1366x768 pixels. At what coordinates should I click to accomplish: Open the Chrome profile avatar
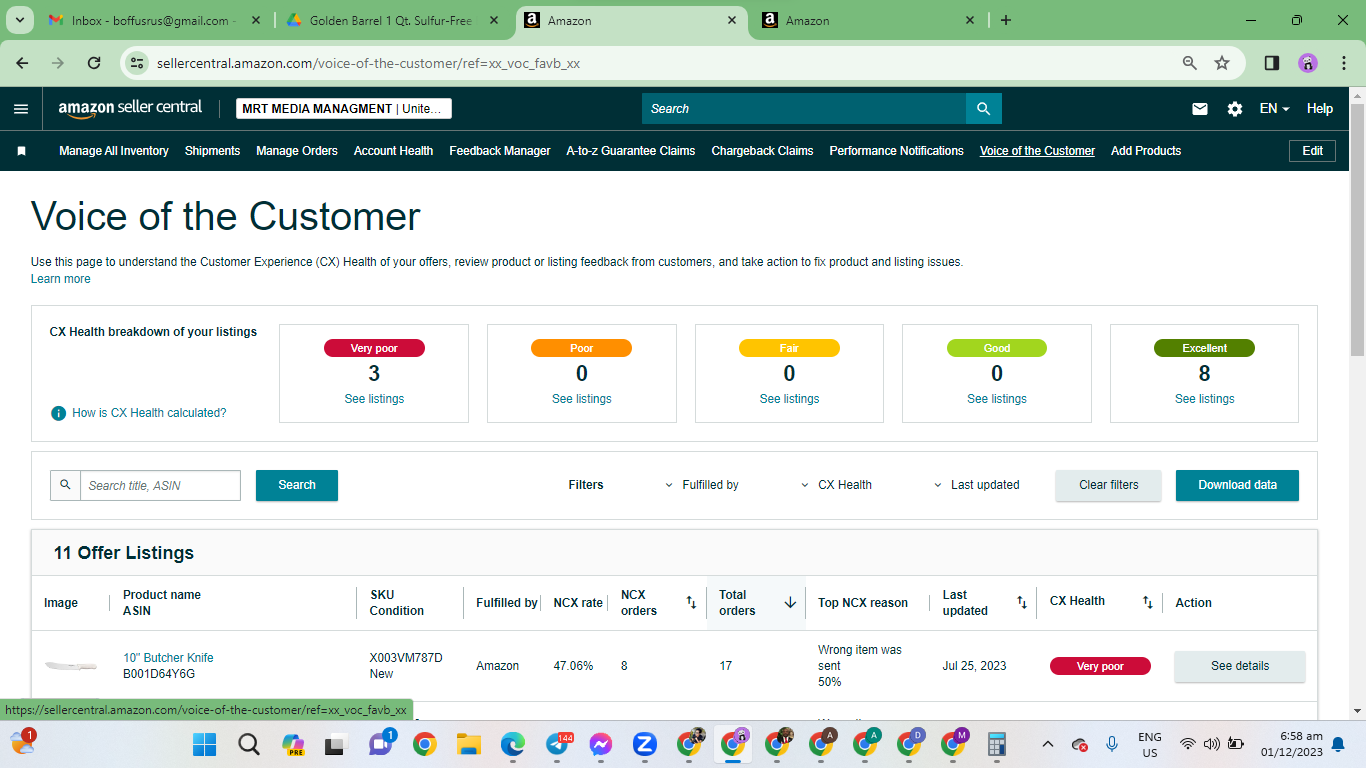pos(1308,63)
